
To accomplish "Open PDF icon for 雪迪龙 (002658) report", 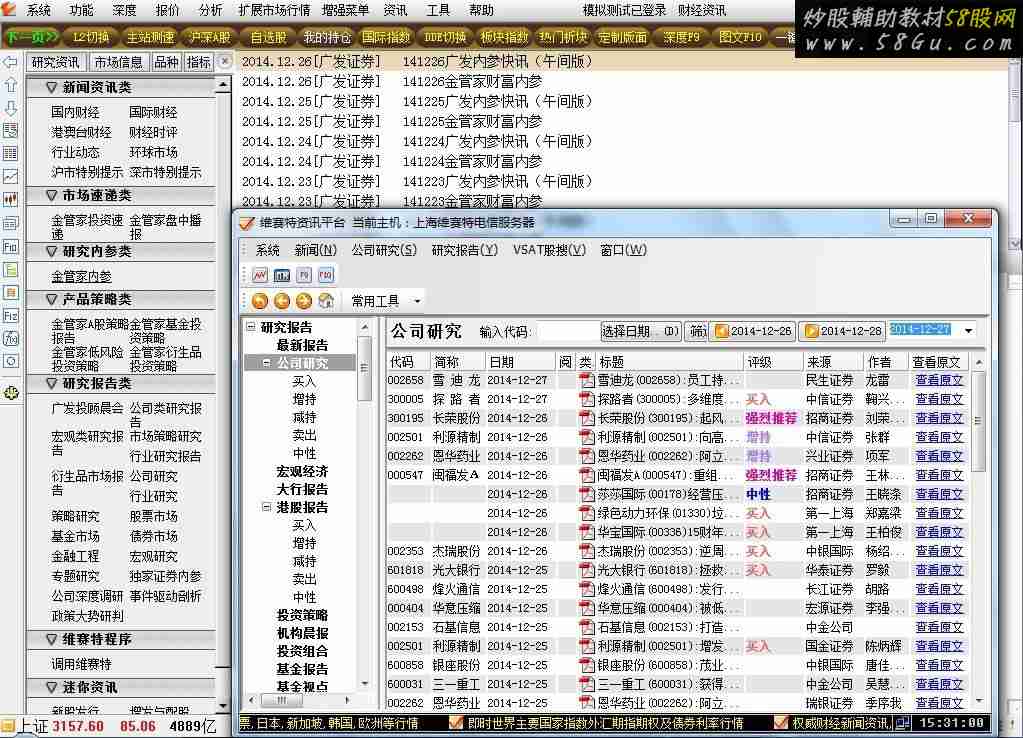I will [587, 380].
